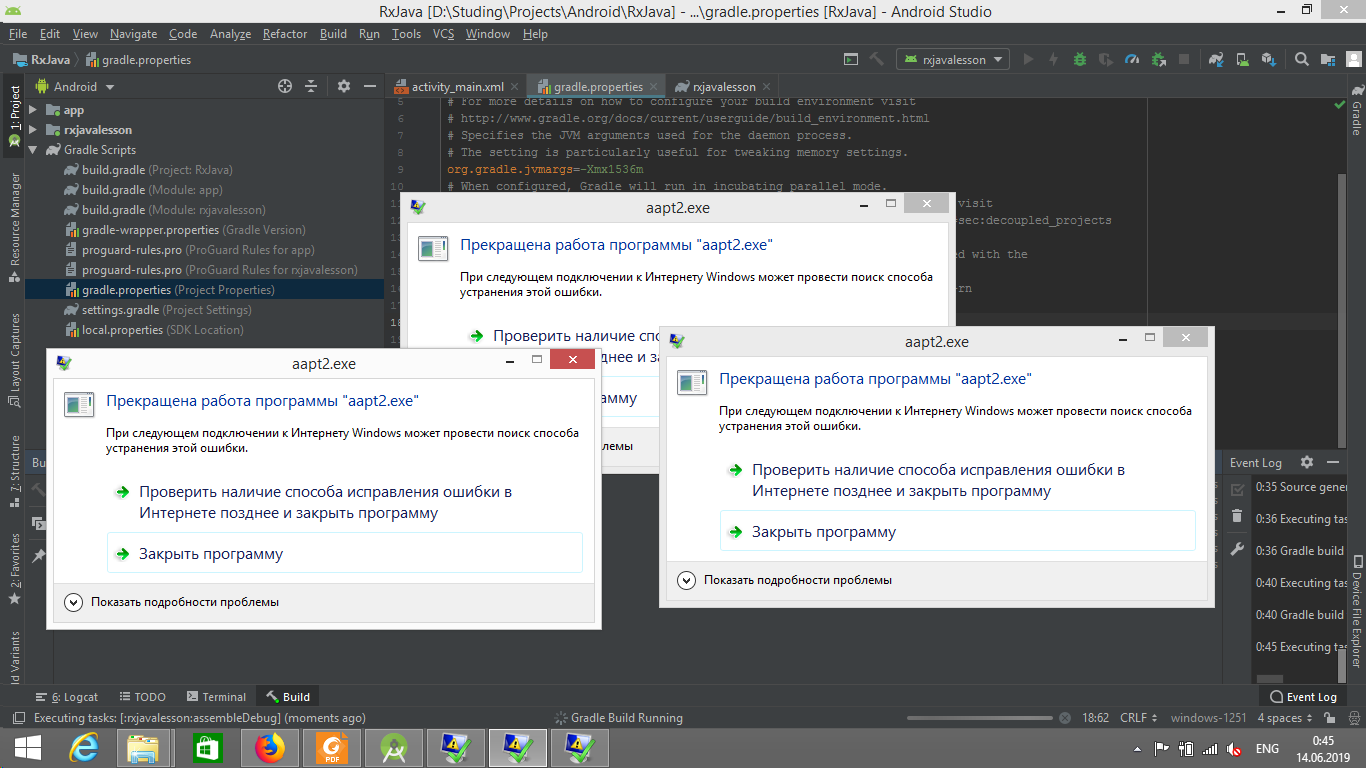This screenshot has width=1366, height=768.
Task: Open the AVD Manager icon
Action: coord(1241,59)
